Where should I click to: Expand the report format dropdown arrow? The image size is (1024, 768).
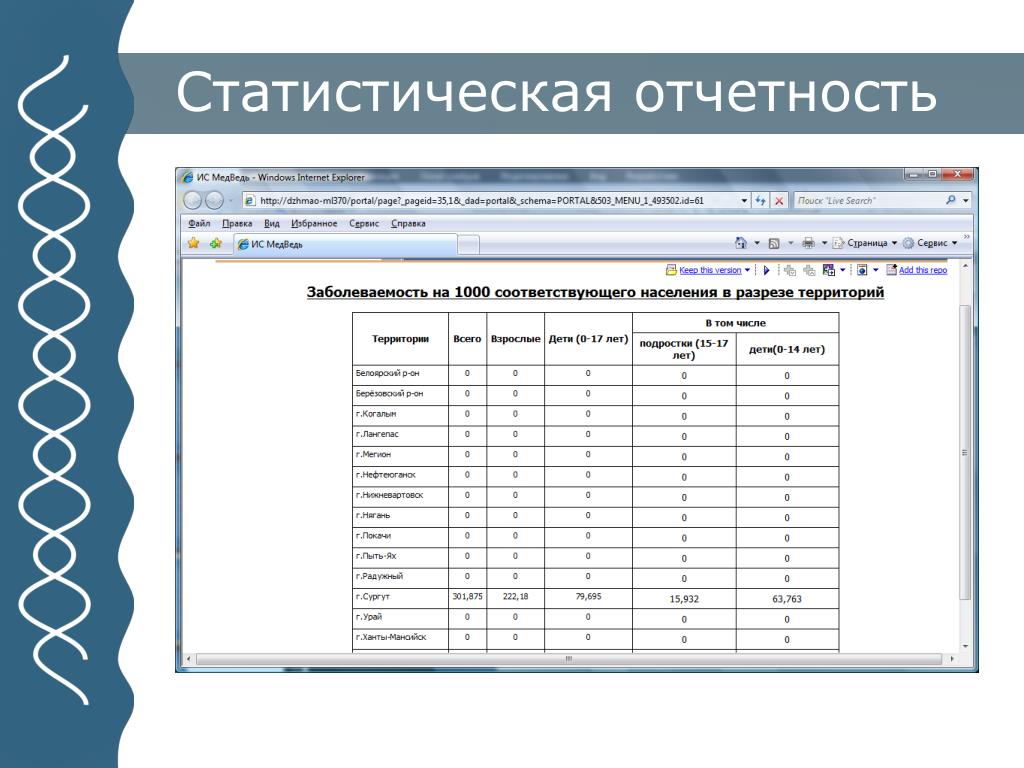[x=876, y=270]
